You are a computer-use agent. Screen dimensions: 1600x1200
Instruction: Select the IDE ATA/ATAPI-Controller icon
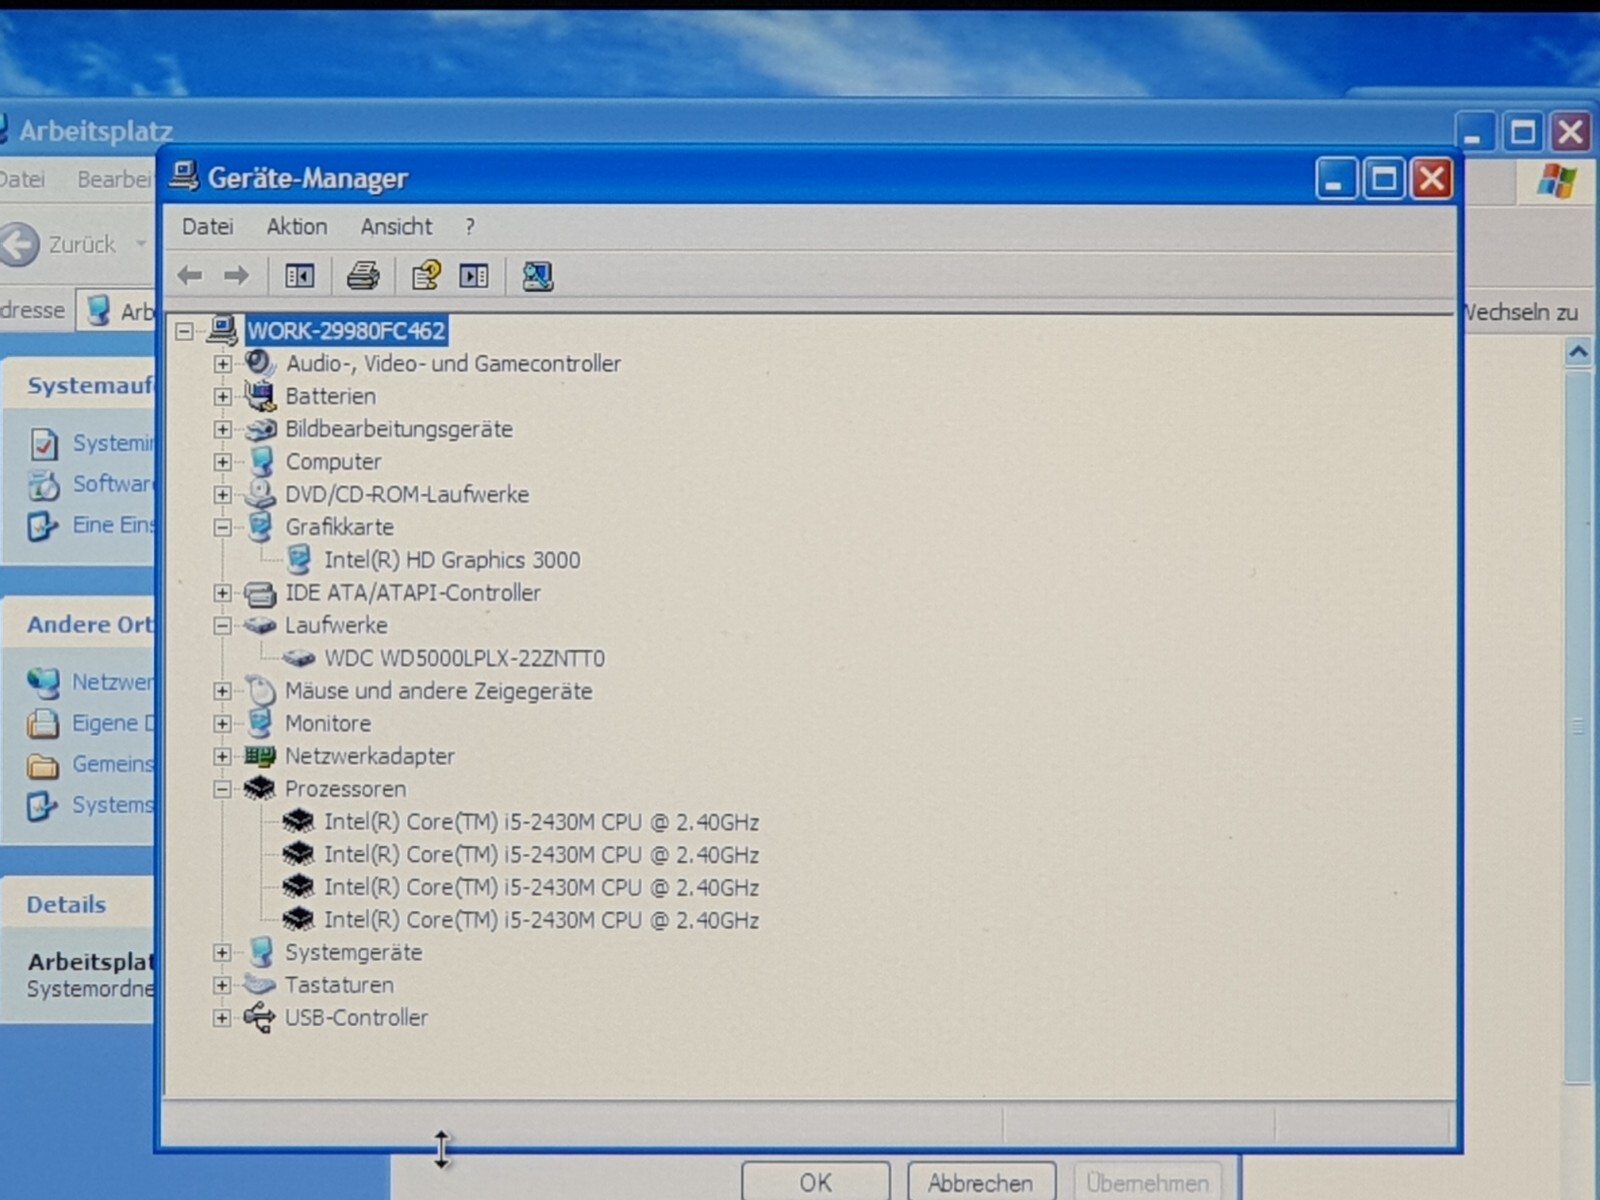pos(260,593)
